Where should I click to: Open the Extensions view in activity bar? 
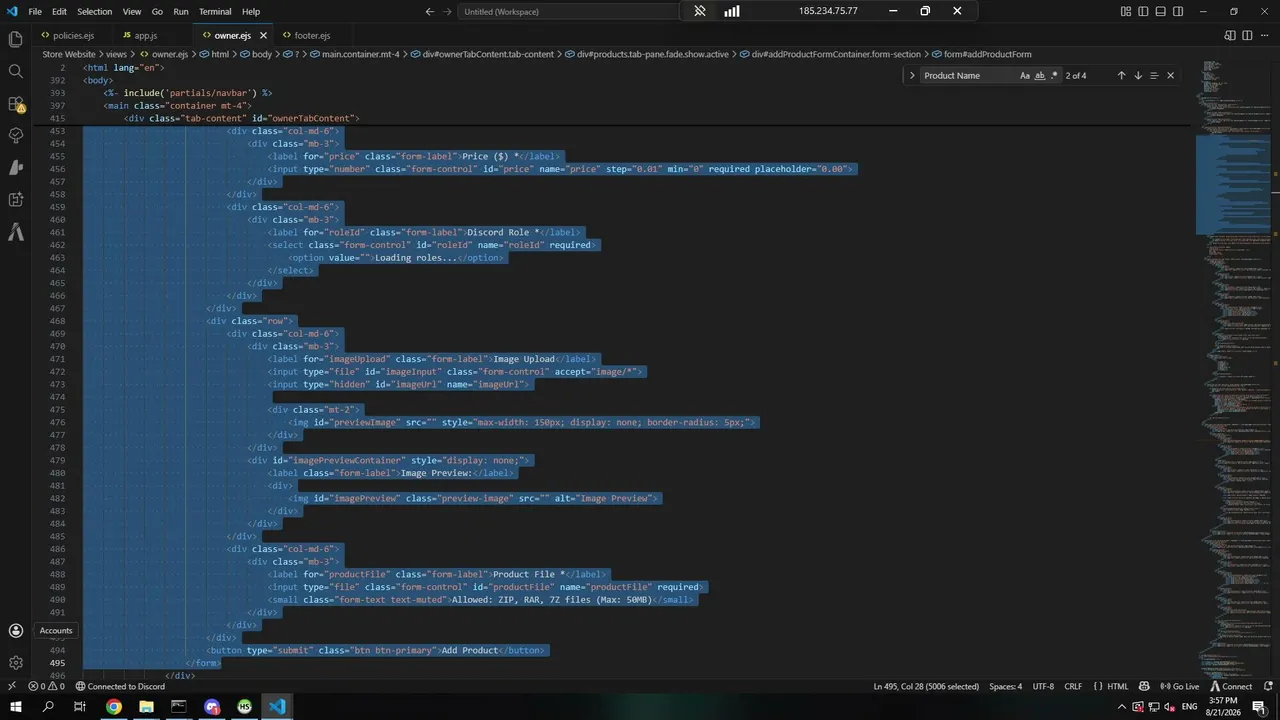point(15,103)
